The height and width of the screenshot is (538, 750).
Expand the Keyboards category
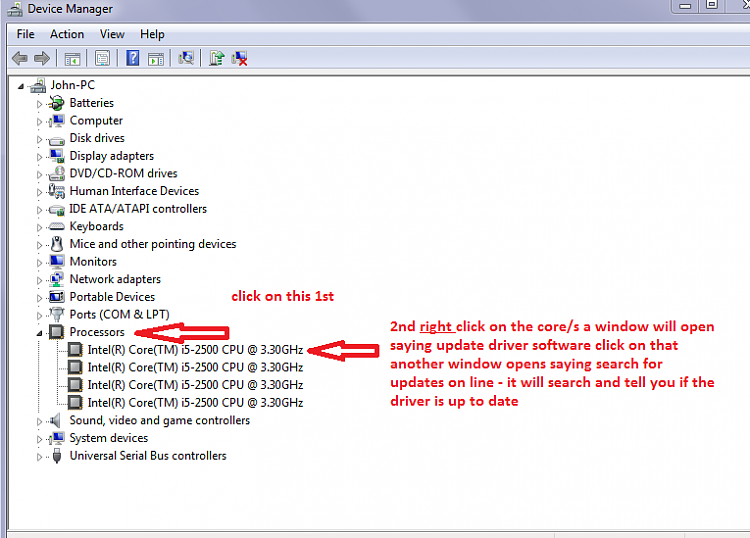click(39, 227)
